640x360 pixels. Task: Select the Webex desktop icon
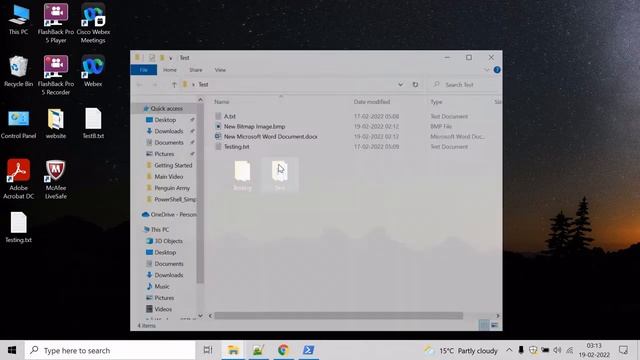pyautogui.click(x=93, y=71)
